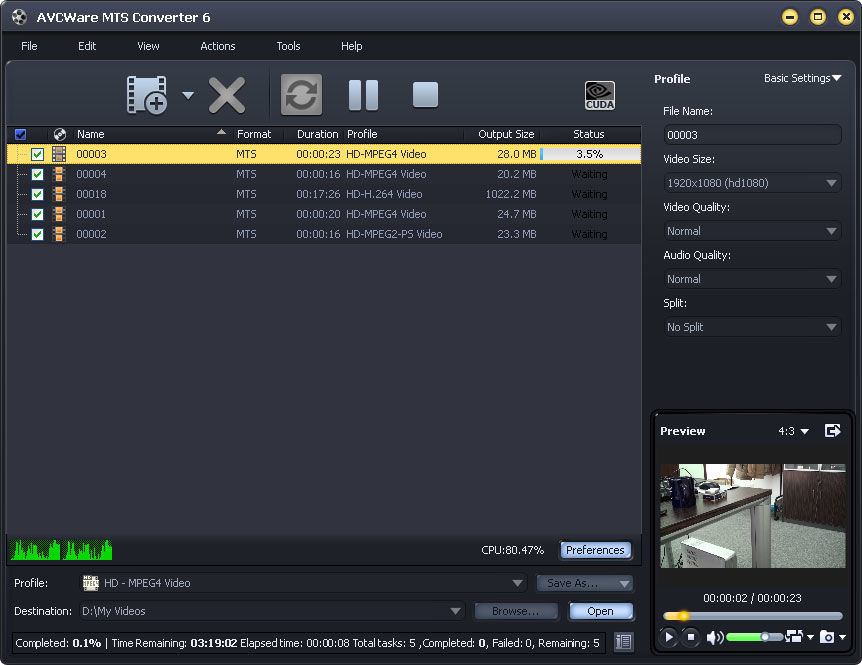The width and height of the screenshot is (862, 665).
Task: Open the Help menu
Action: (x=351, y=46)
